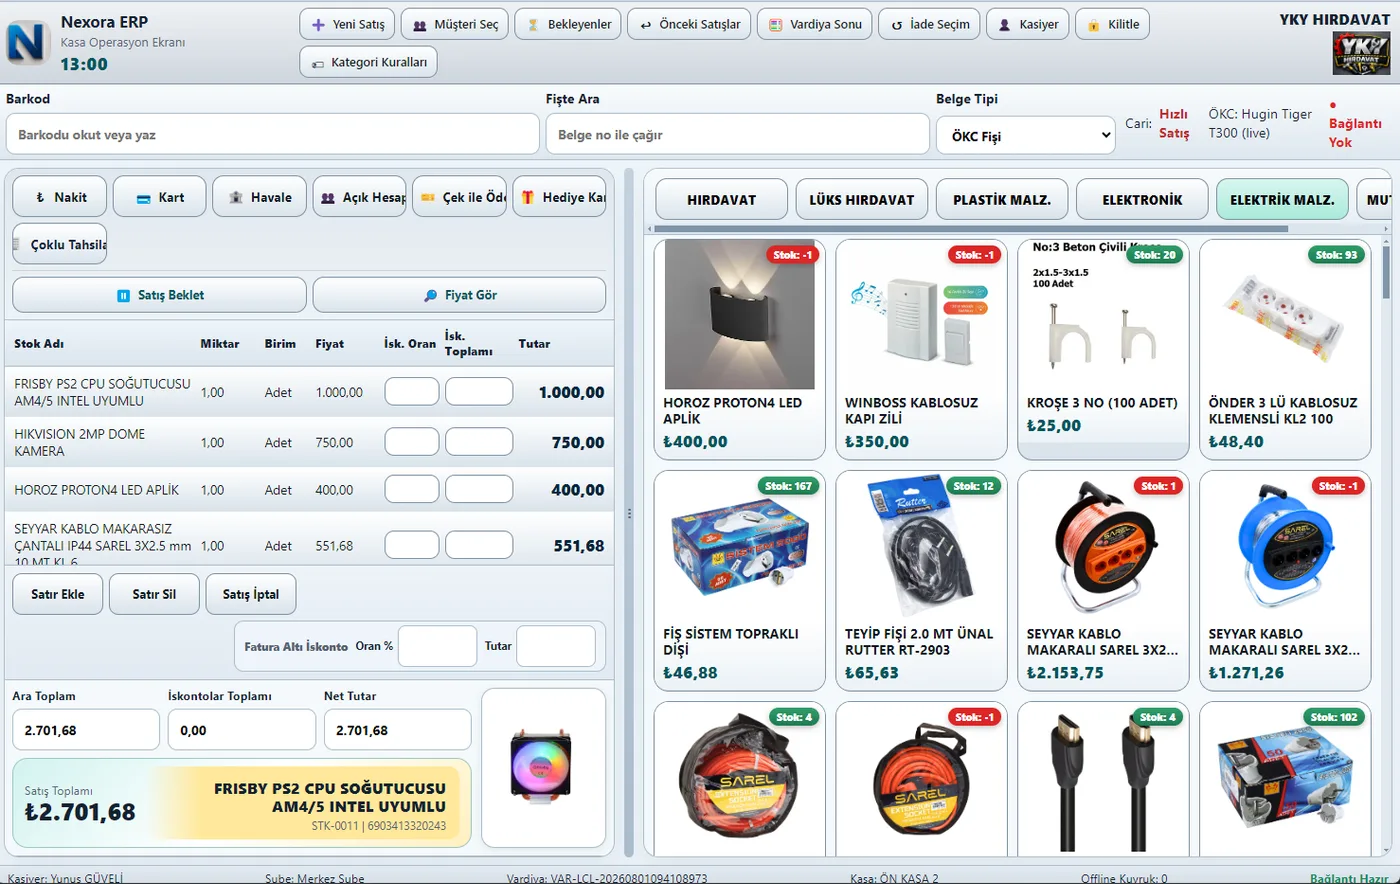Image resolution: width=1400 pixels, height=884 pixels.
Task: View Önceki Satışlar previous sales
Action: point(689,24)
